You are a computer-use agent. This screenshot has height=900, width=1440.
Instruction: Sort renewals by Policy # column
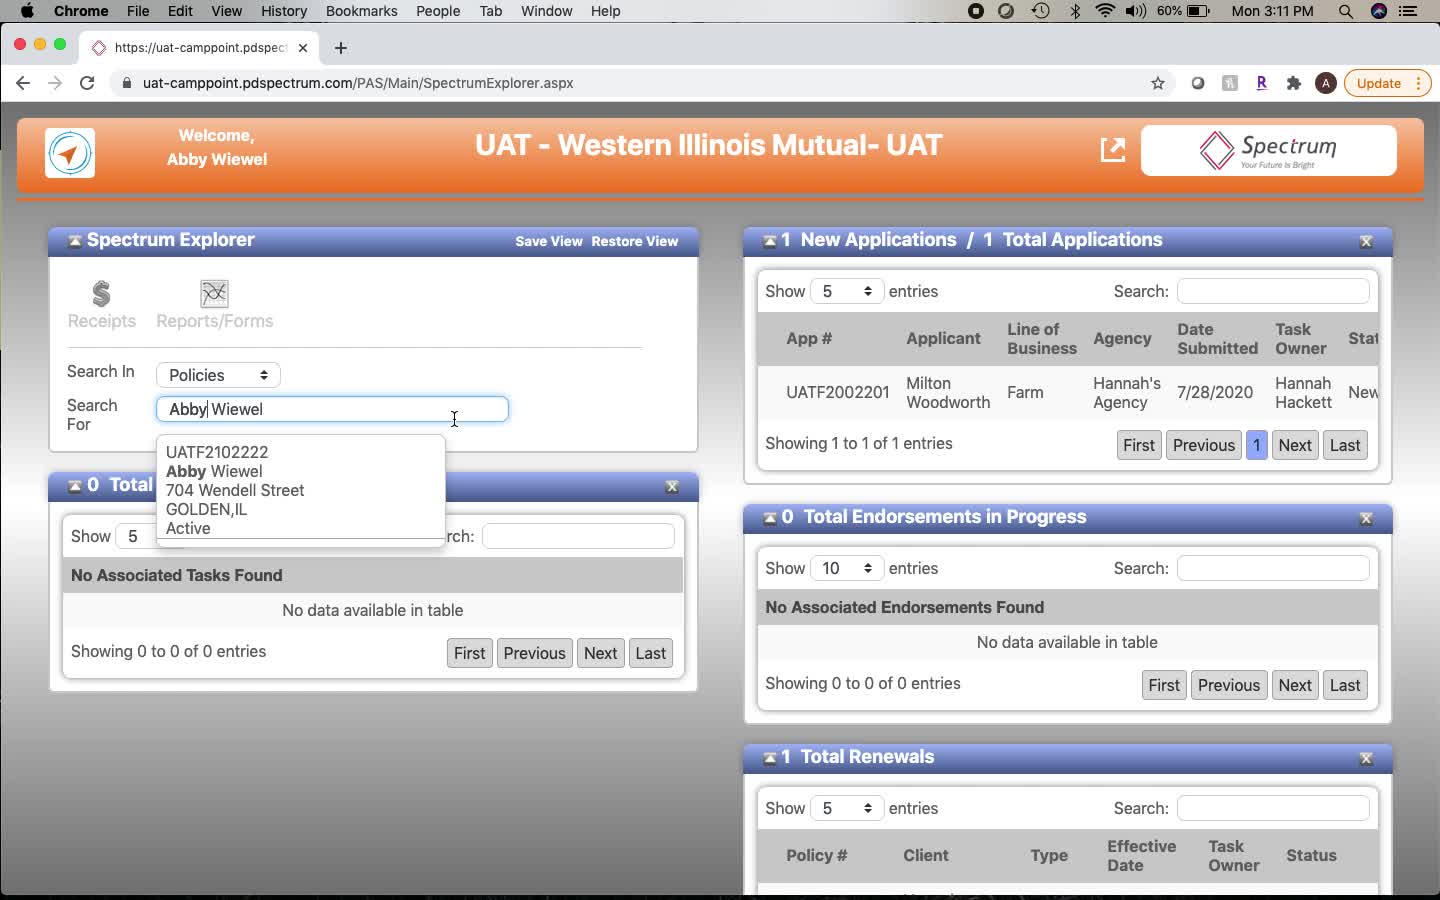coord(816,855)
